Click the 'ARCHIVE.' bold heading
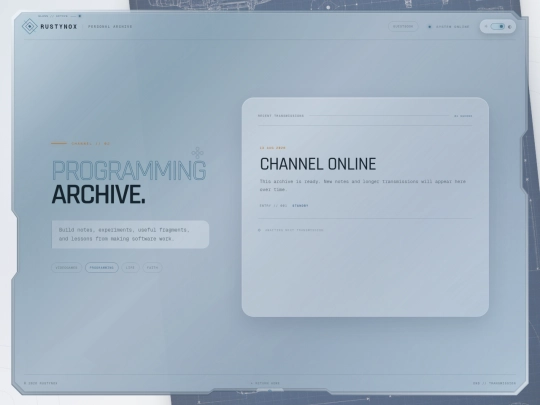Image resolution: width=540 pixels, height=405 pixels. pos(98,195)
